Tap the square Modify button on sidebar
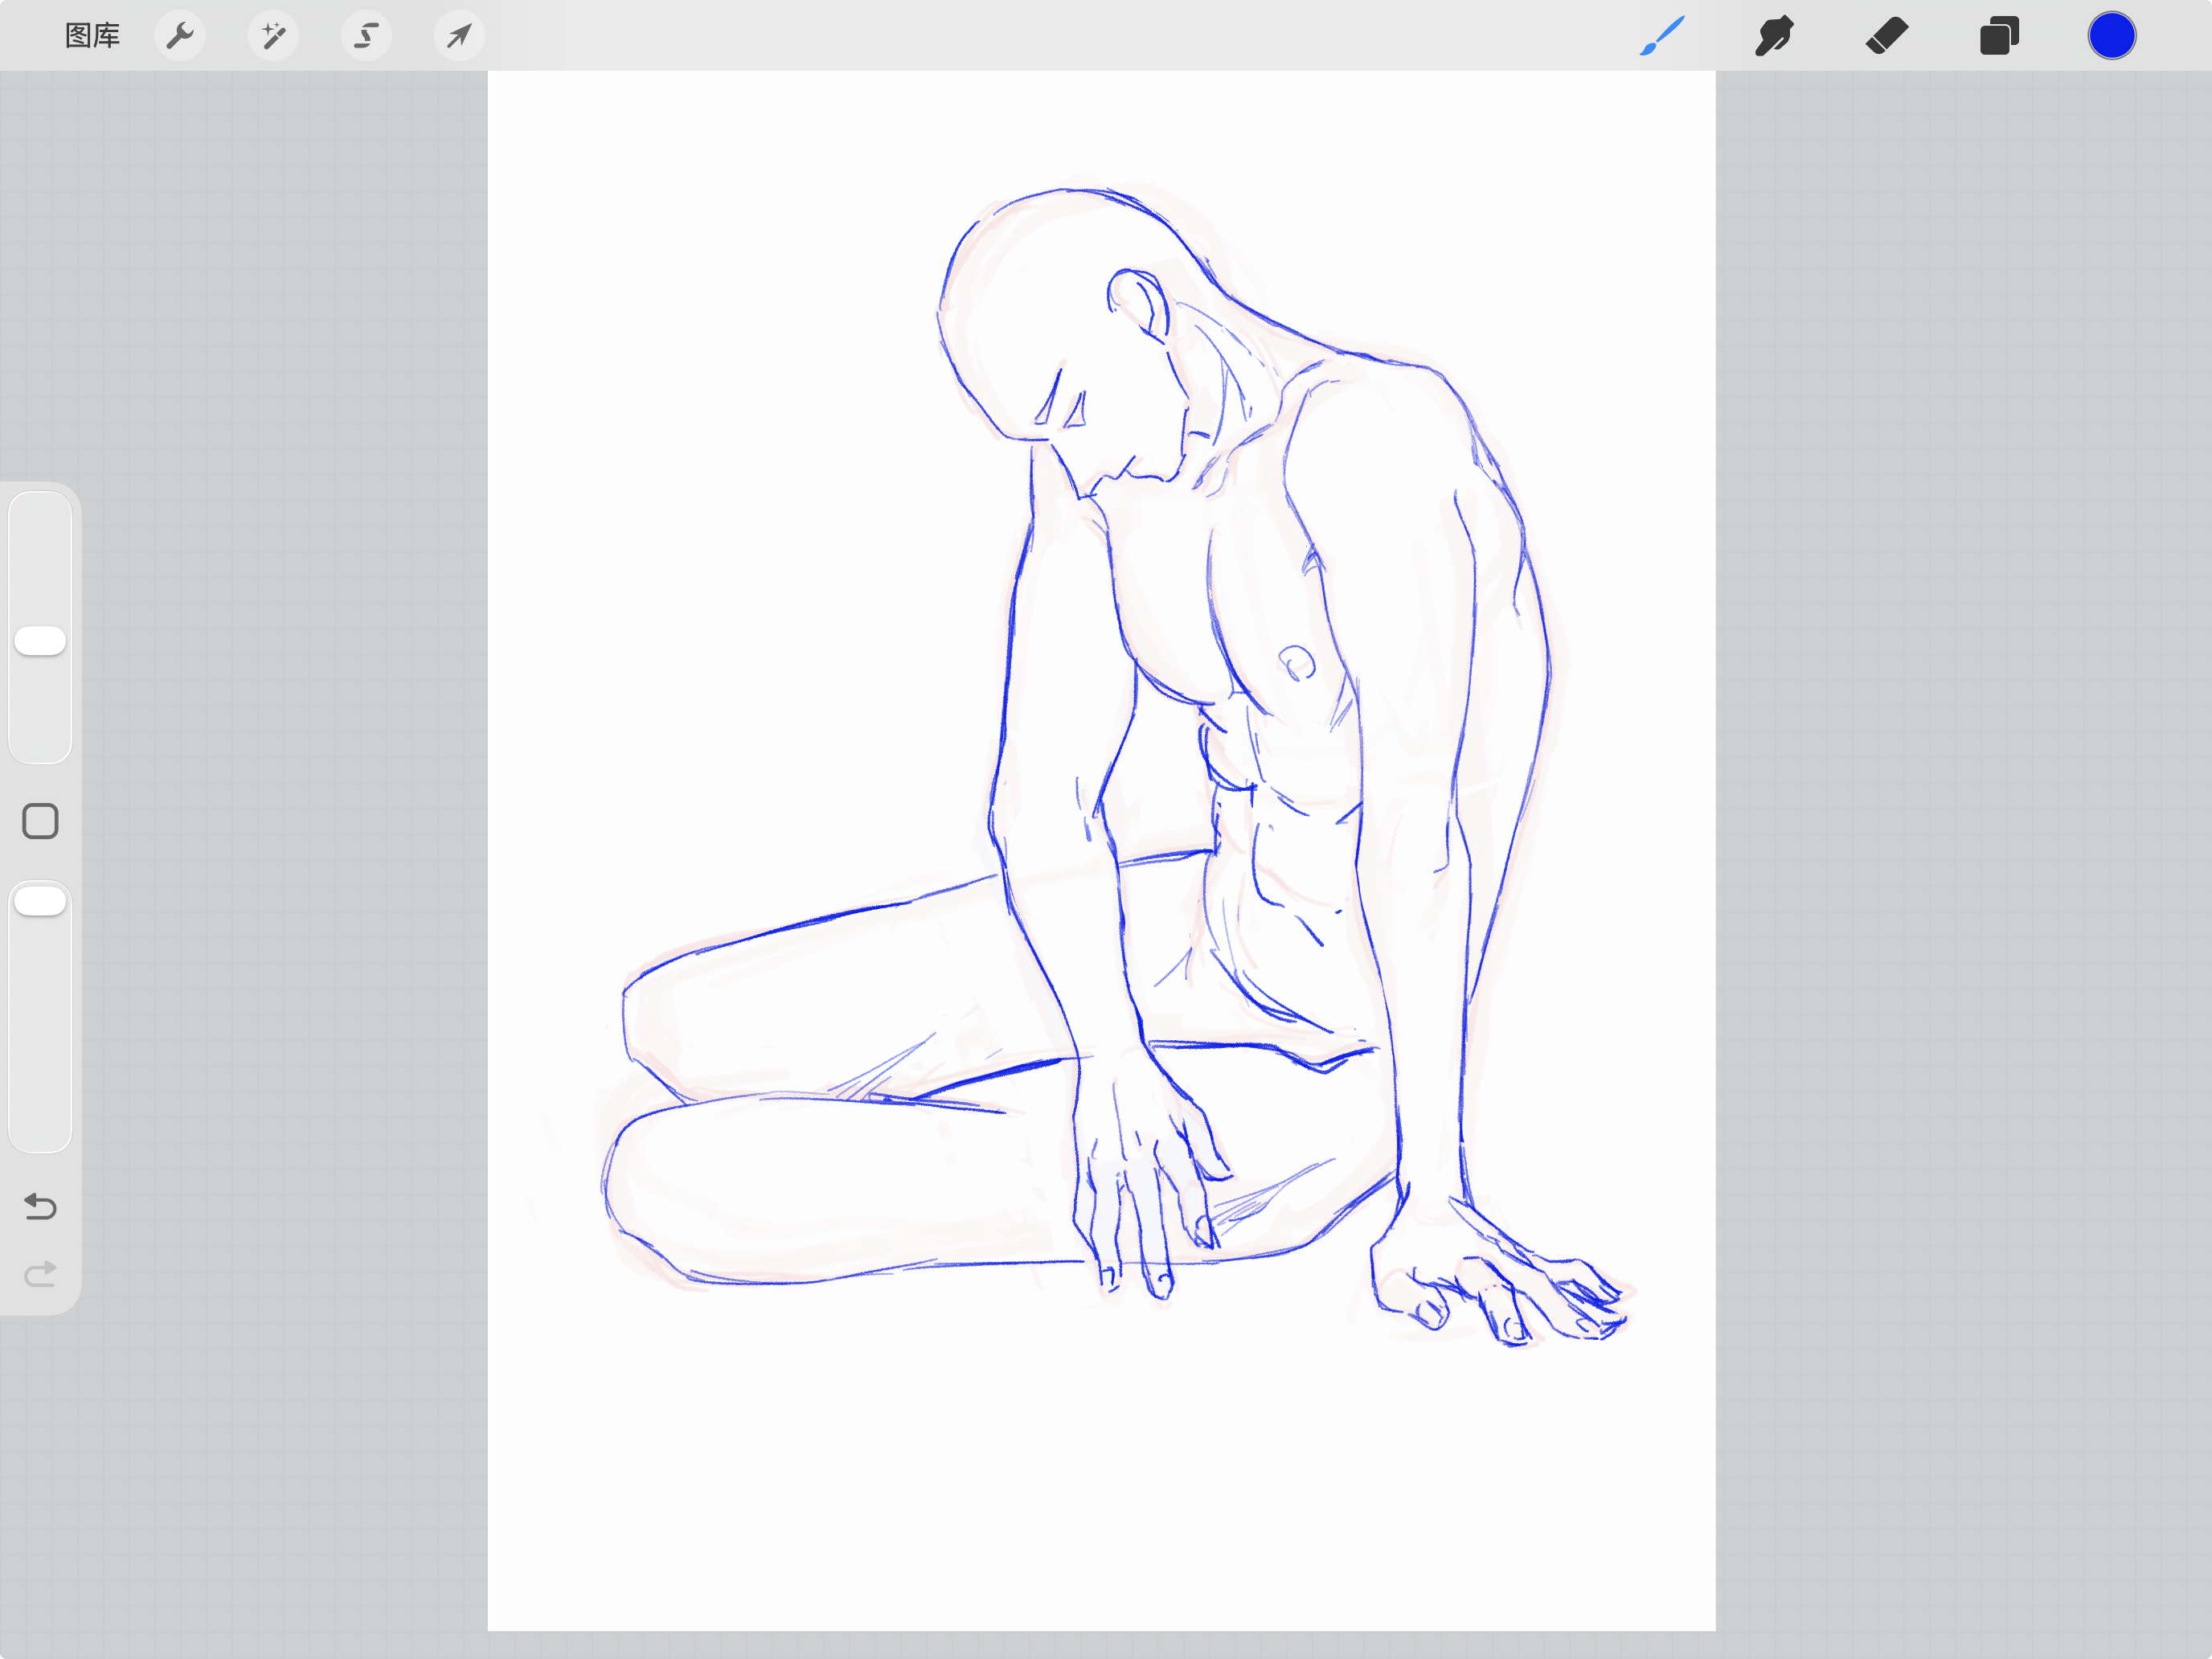The image size is (2212, 1659). point(40,821)
